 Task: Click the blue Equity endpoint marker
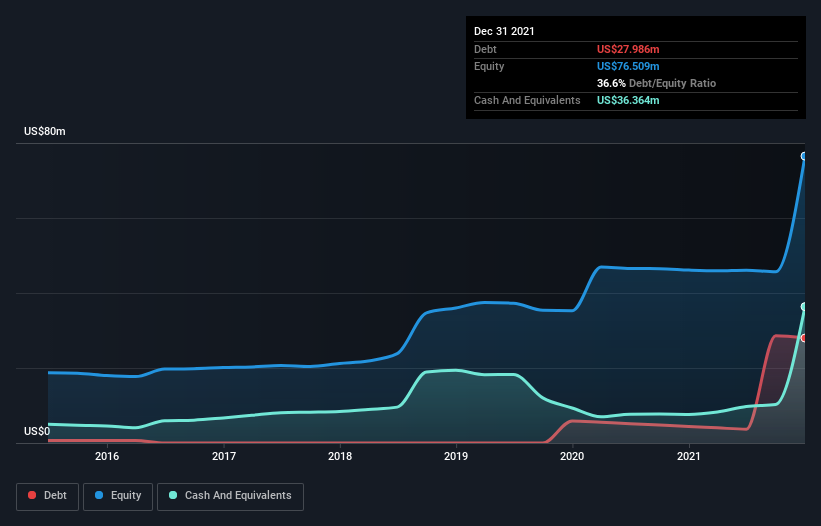coord(804,156)
